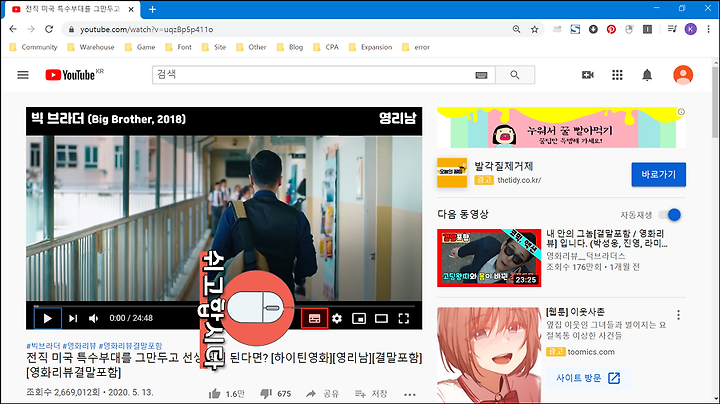This screenshot has height=404, width=720.
Task: Open the 내 안의 그놈 video thumbnail
Action: (x=489, y=258)
